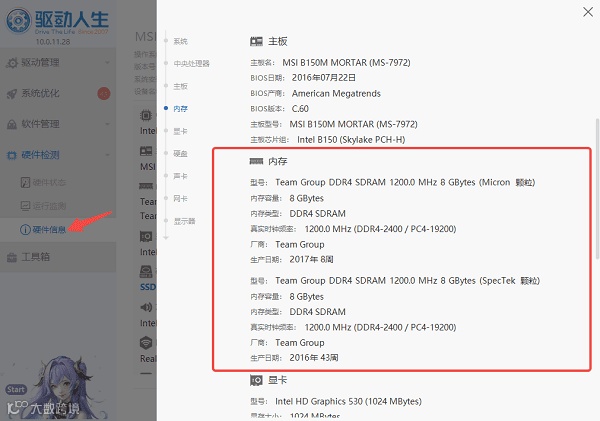This screenshot has height=421, width=600.
Task: Jump to 主板 section in navigation
Action: click(x=180, y=86)
